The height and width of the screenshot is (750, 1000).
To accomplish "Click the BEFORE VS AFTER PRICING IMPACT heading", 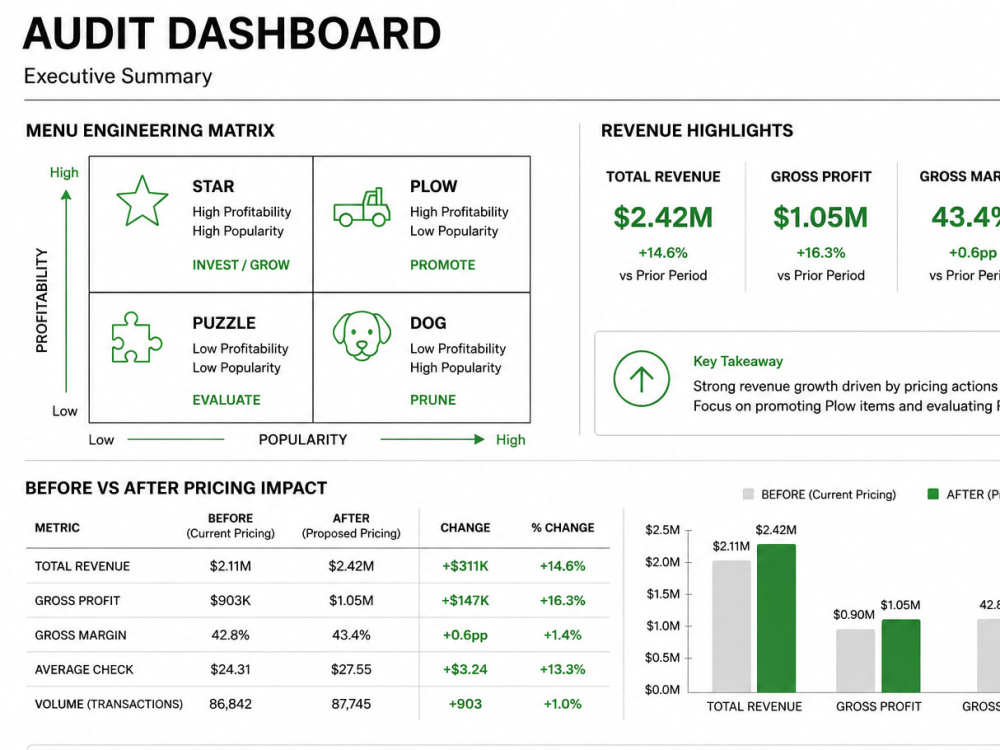I will click(x=176, y=488).
